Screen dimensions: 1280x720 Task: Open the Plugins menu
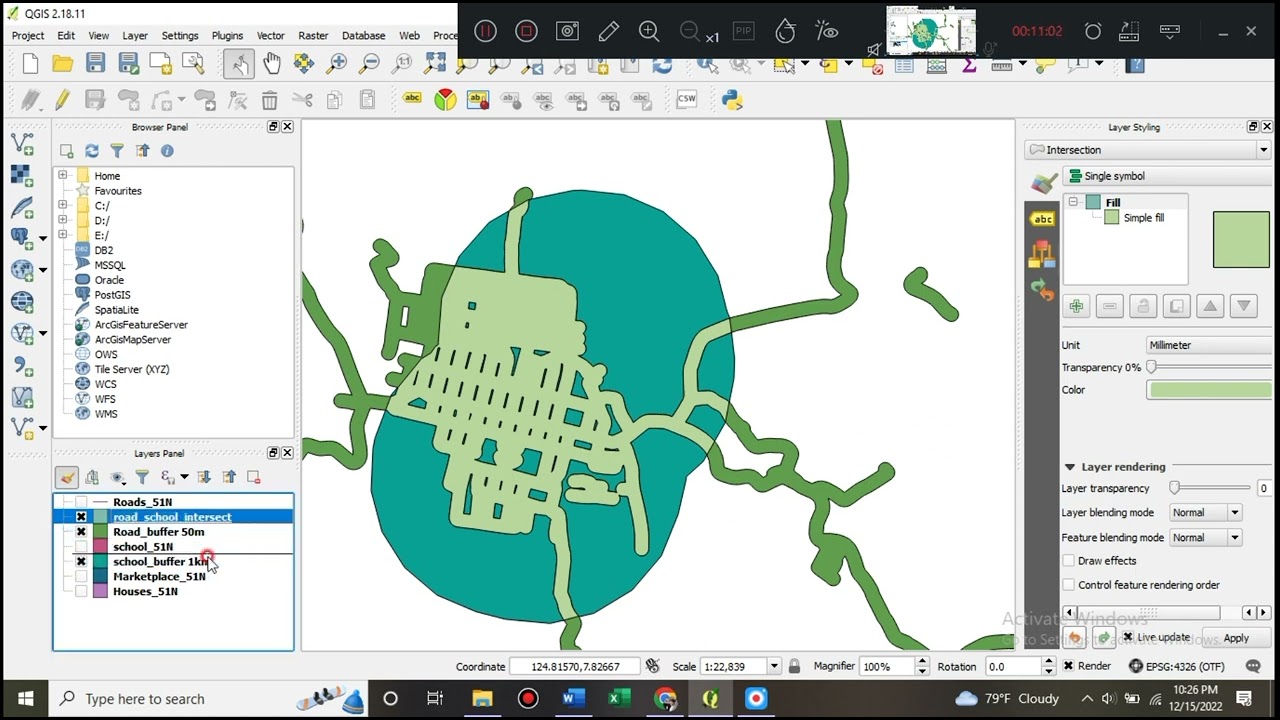point(227,35)
